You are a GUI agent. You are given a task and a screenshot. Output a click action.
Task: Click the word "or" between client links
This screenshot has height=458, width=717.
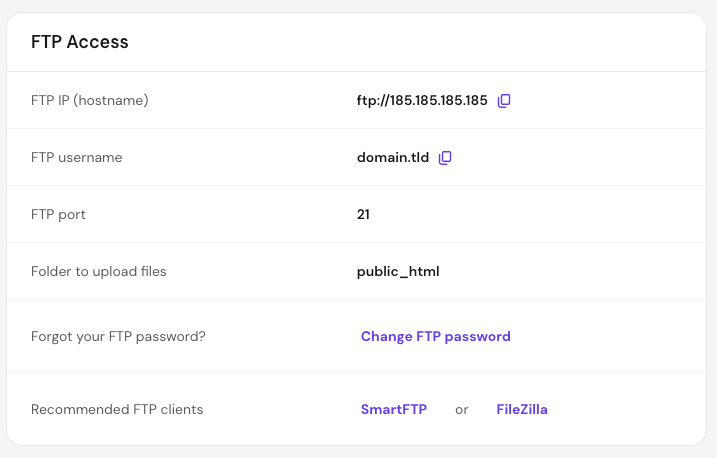pos(462,410)
